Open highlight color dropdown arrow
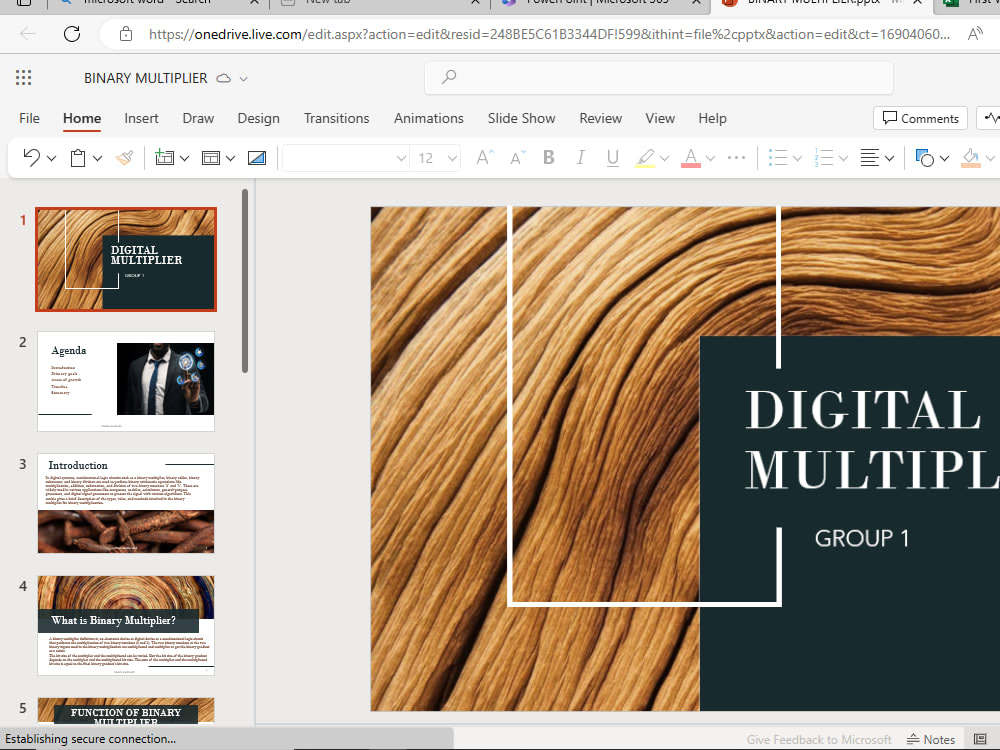The image size is (1000, 750). pyautogui.click(x=665, y=158)
